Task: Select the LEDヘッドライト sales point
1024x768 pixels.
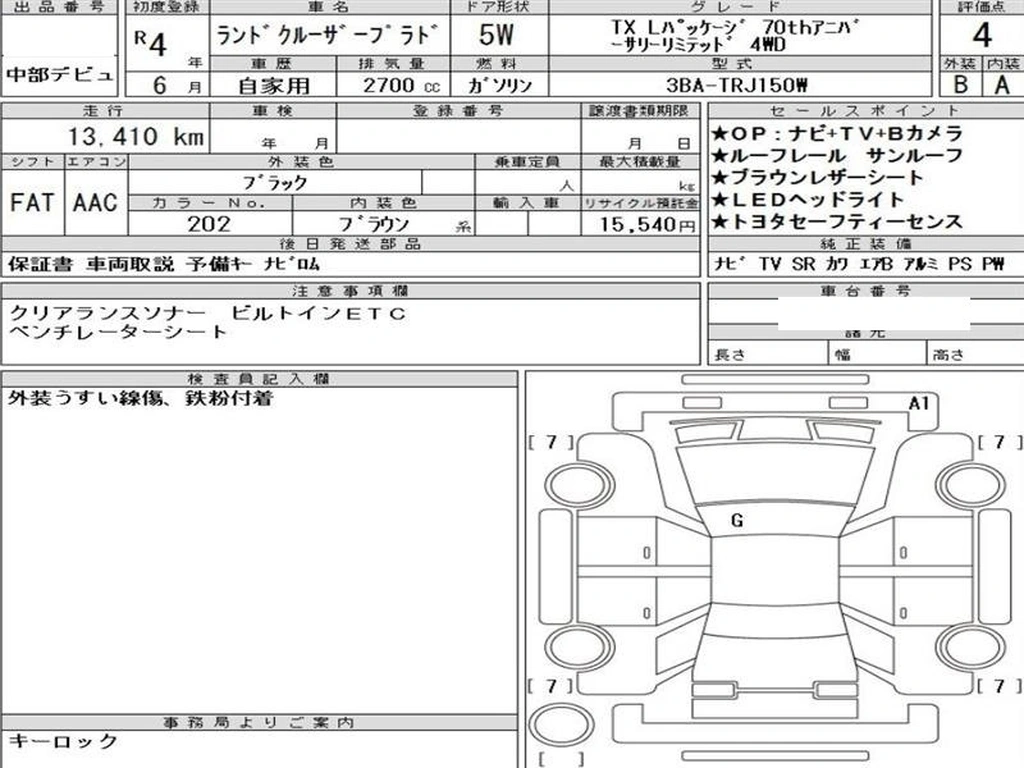Action: click(807, 200)
